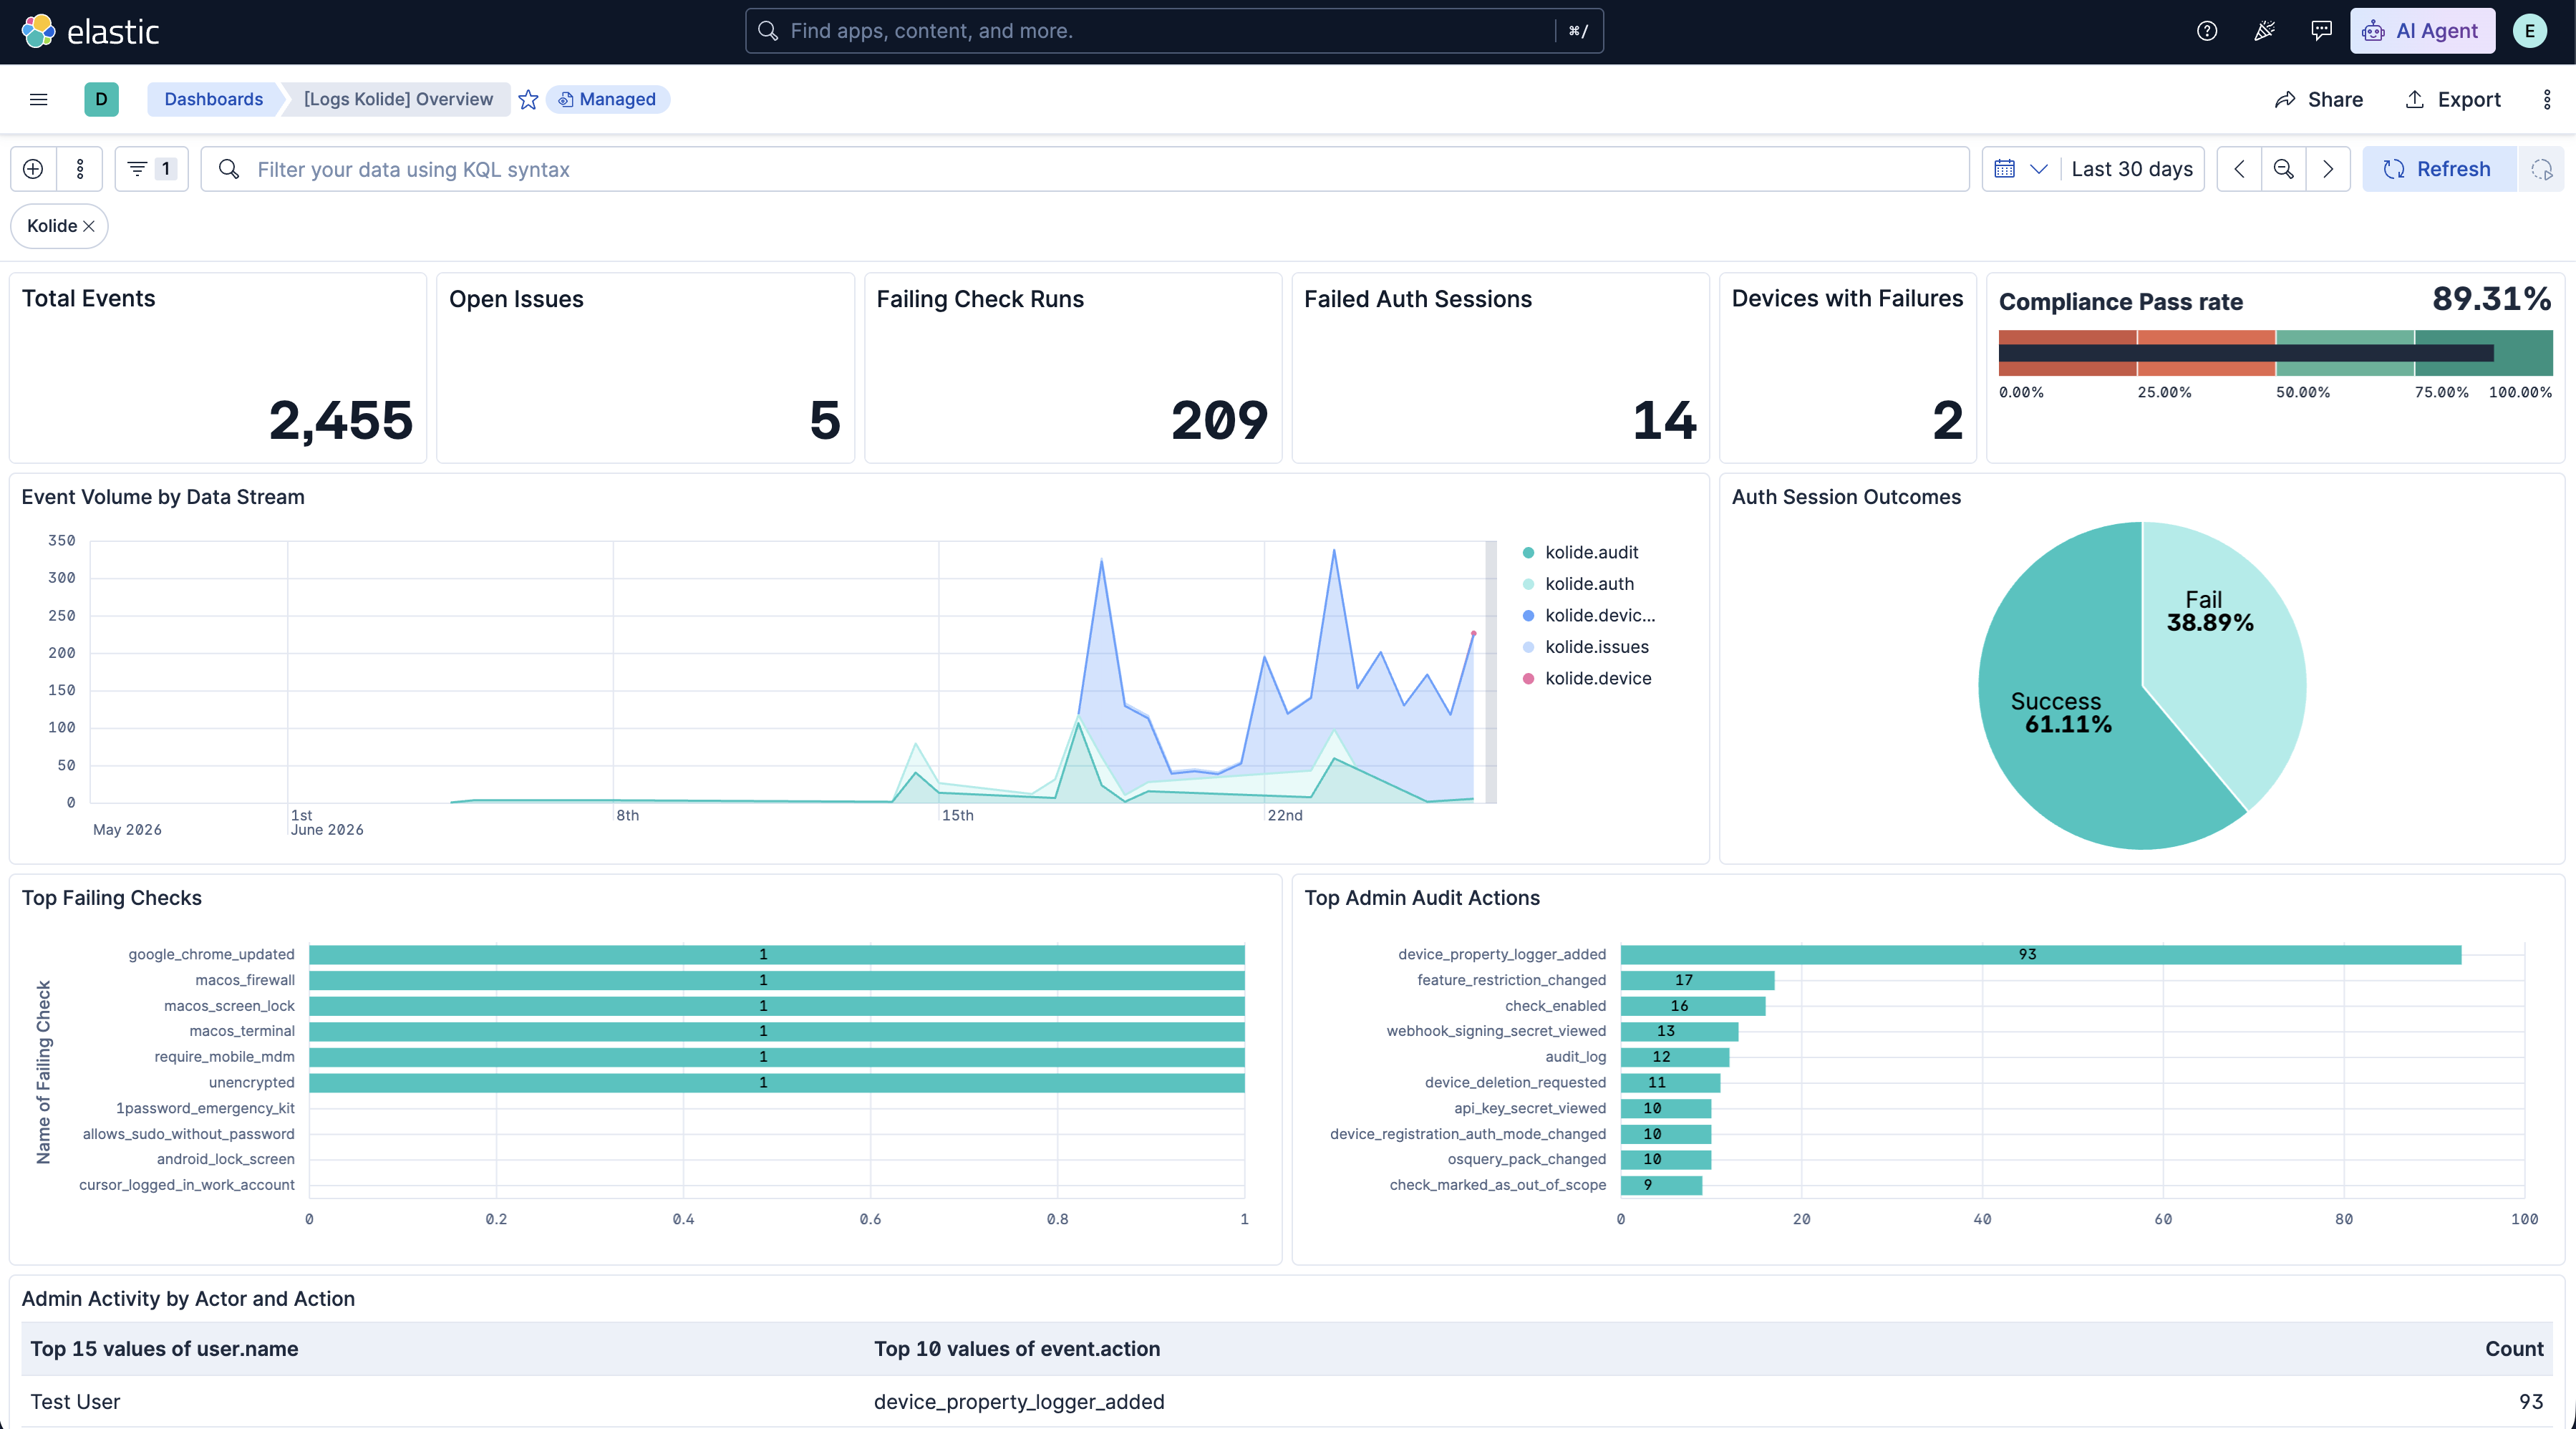
Task: Open the Last 30 days time picker
Action: point(2131,169)
